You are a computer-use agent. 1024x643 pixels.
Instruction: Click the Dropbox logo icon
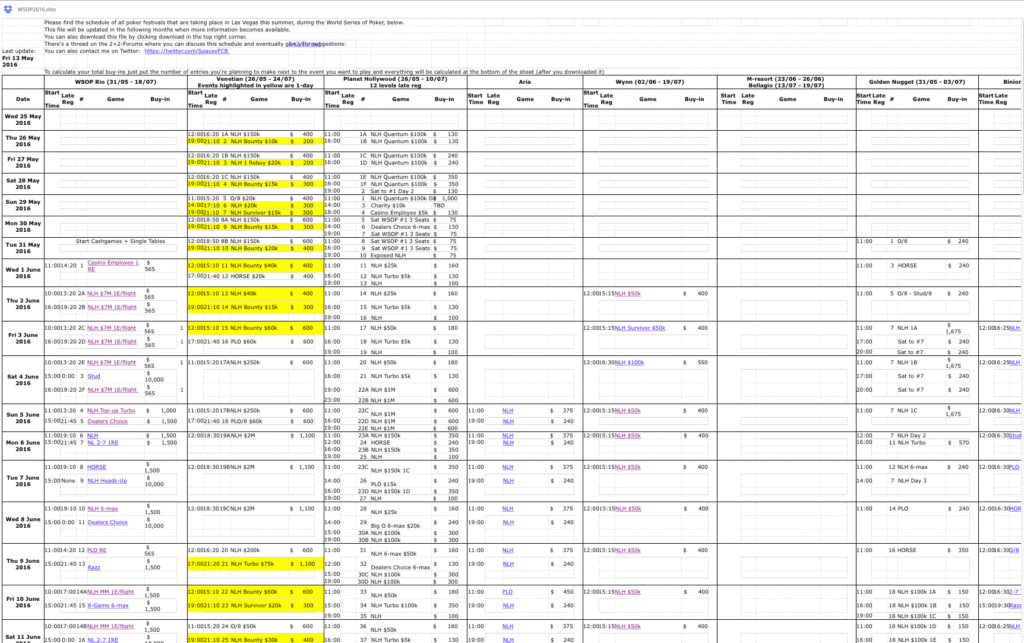(x=8, y=7)
